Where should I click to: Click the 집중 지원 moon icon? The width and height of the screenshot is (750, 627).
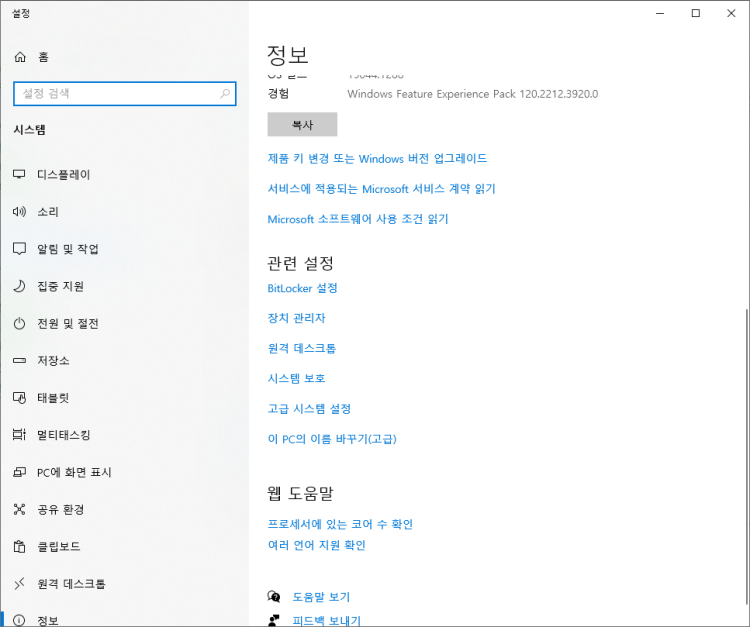pyautogui.click(x=19, y=286)
